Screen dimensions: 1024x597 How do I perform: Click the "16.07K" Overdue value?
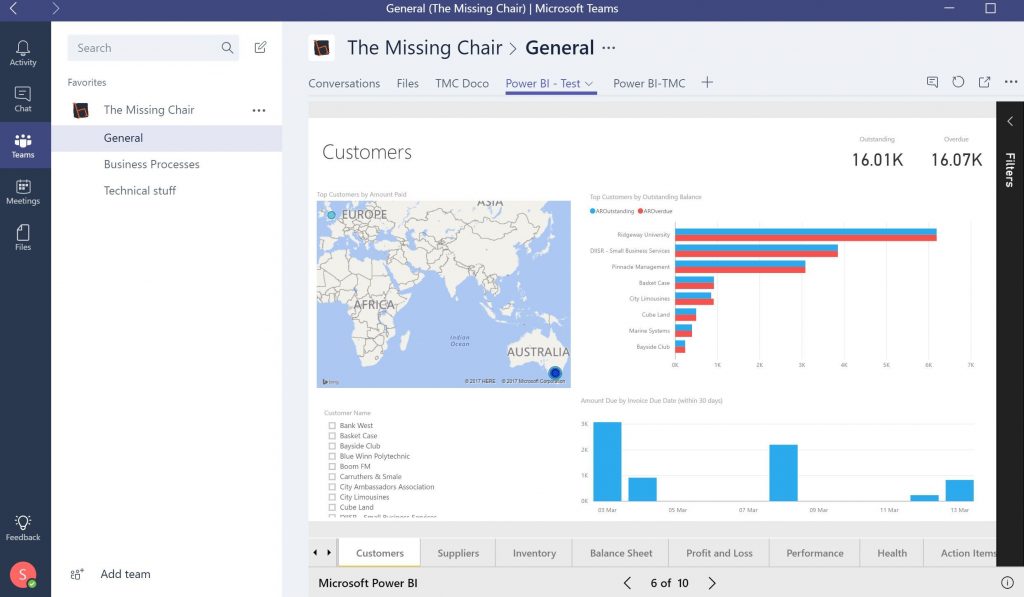click(956, 160)
